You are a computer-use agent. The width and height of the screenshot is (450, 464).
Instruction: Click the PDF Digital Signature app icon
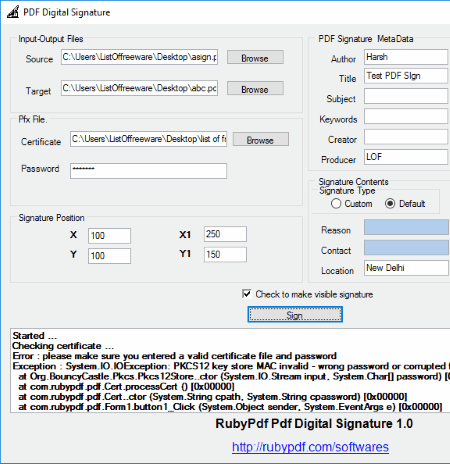pyautogui.click(x=13, y=12)
